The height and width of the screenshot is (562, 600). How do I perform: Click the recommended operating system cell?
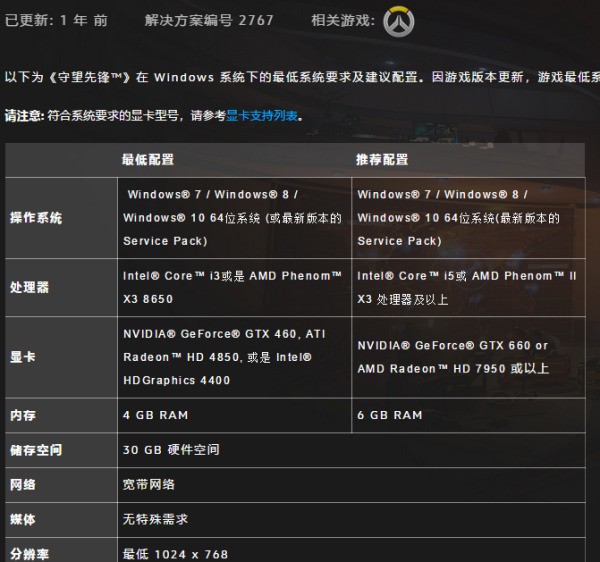pyautogui.click(x=468, y=218)
